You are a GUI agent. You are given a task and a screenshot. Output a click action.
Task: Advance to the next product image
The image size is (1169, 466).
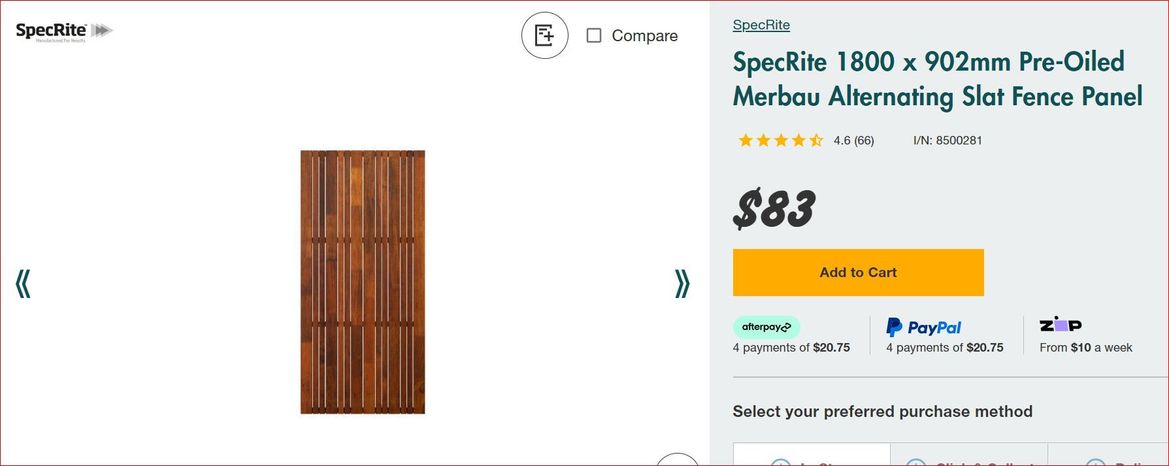tap(682, 284)
